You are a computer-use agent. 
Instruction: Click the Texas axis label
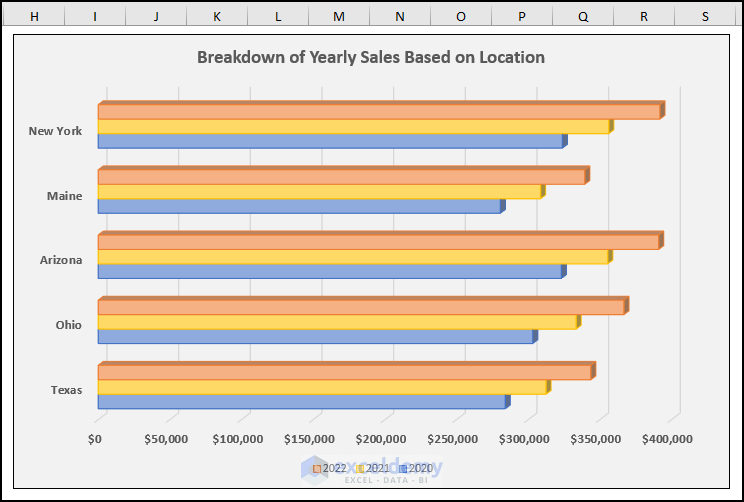(66, 390)
